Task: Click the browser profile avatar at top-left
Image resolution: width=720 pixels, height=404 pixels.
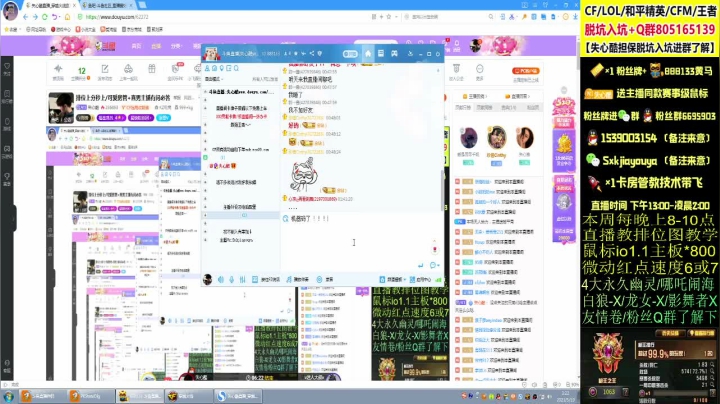Action: click(10, 11)
